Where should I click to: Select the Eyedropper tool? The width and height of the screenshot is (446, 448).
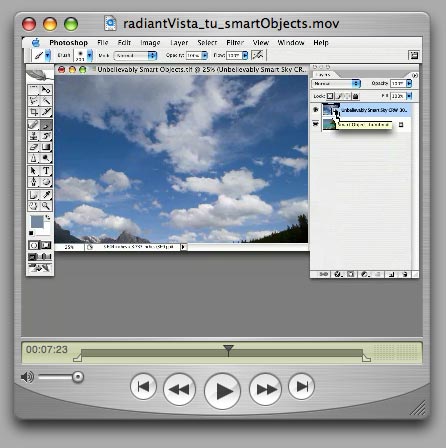click(46, 195)
